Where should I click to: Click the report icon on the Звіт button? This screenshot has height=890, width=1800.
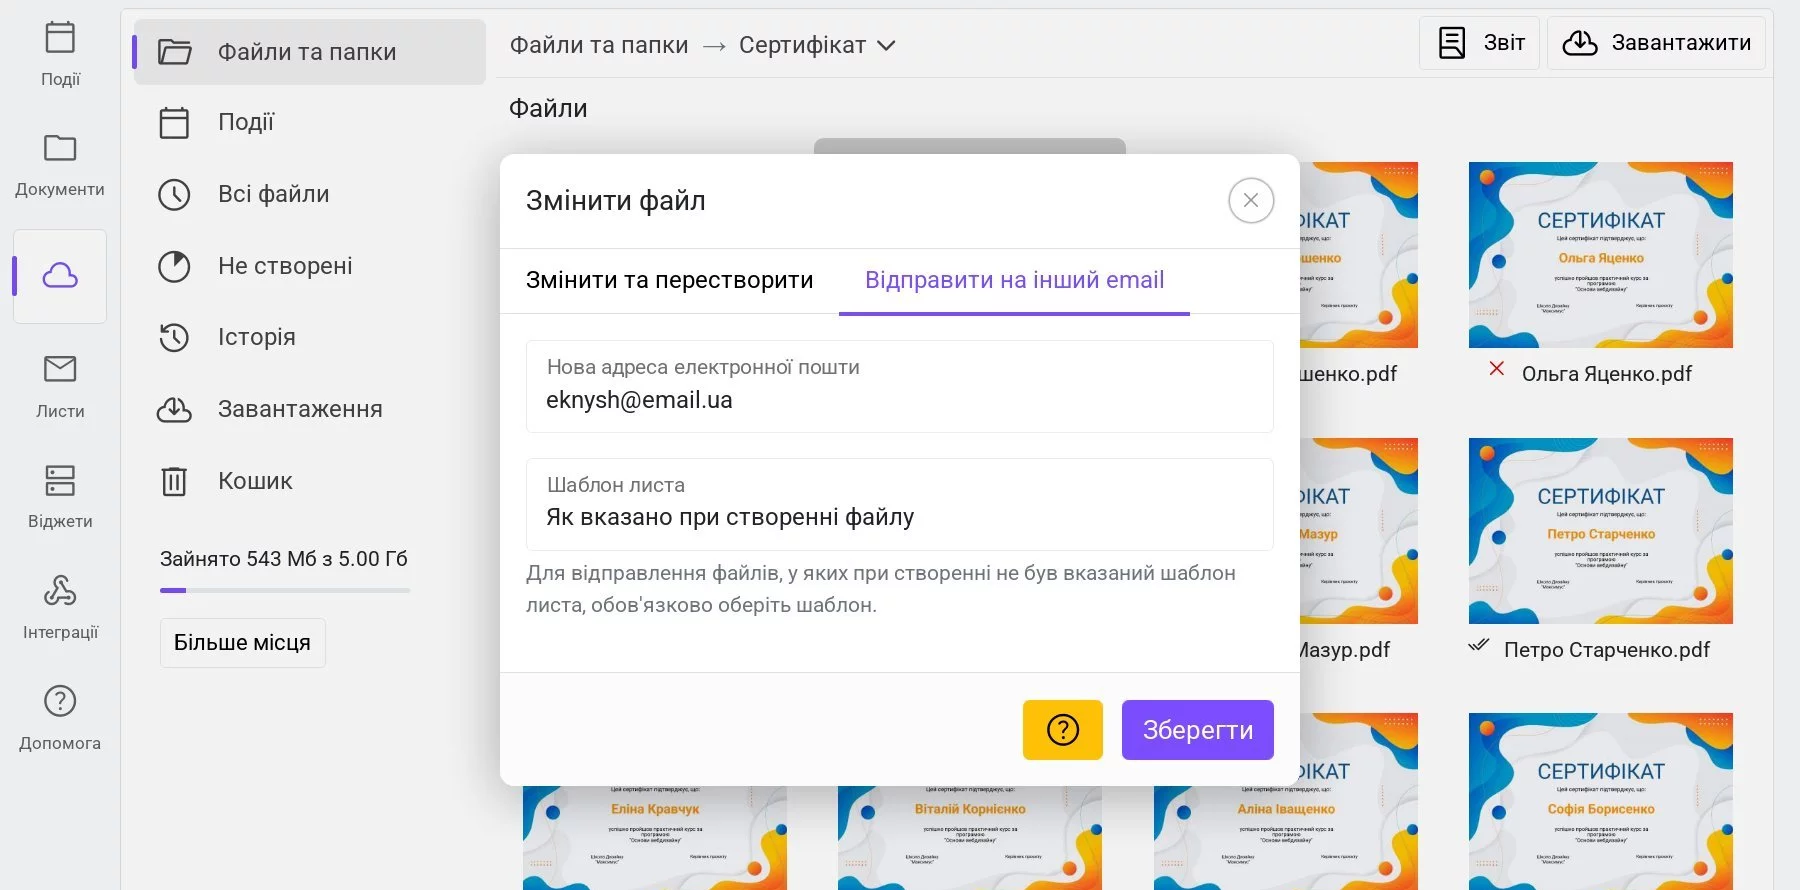click(x=1452, y=43)
